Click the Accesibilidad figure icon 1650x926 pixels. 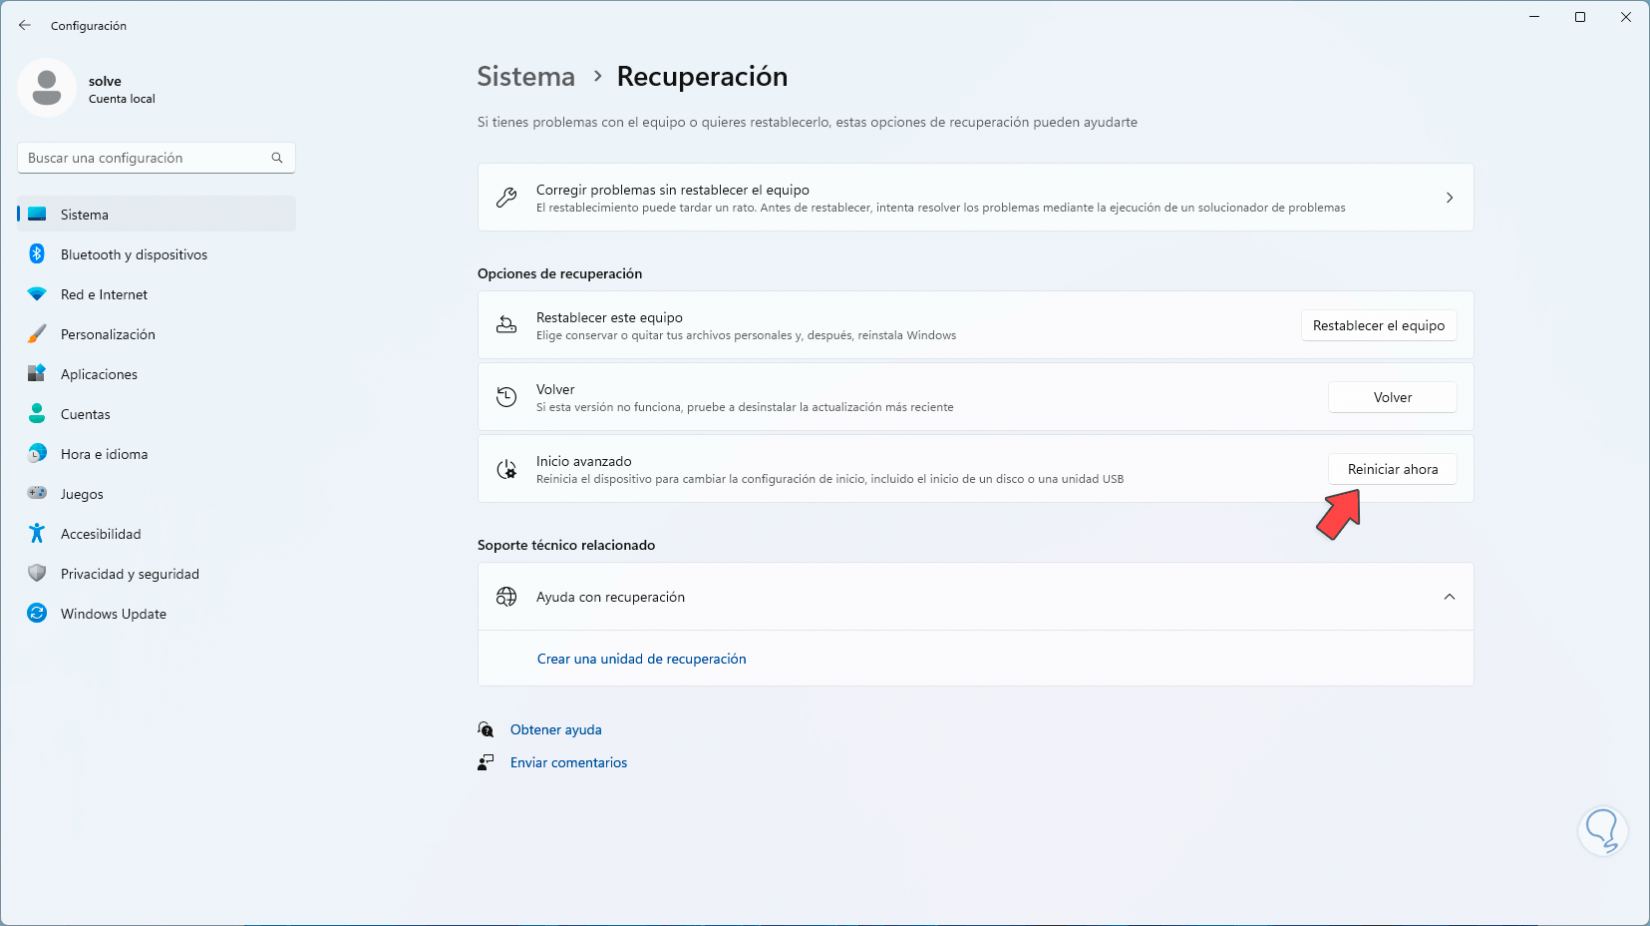(x=37, y=534)
